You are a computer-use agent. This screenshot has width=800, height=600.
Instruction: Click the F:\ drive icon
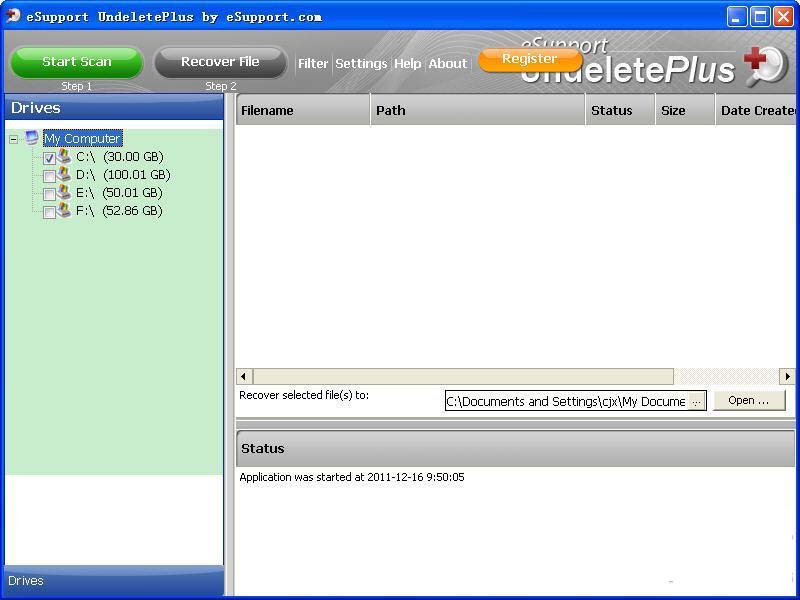(64, 210)
